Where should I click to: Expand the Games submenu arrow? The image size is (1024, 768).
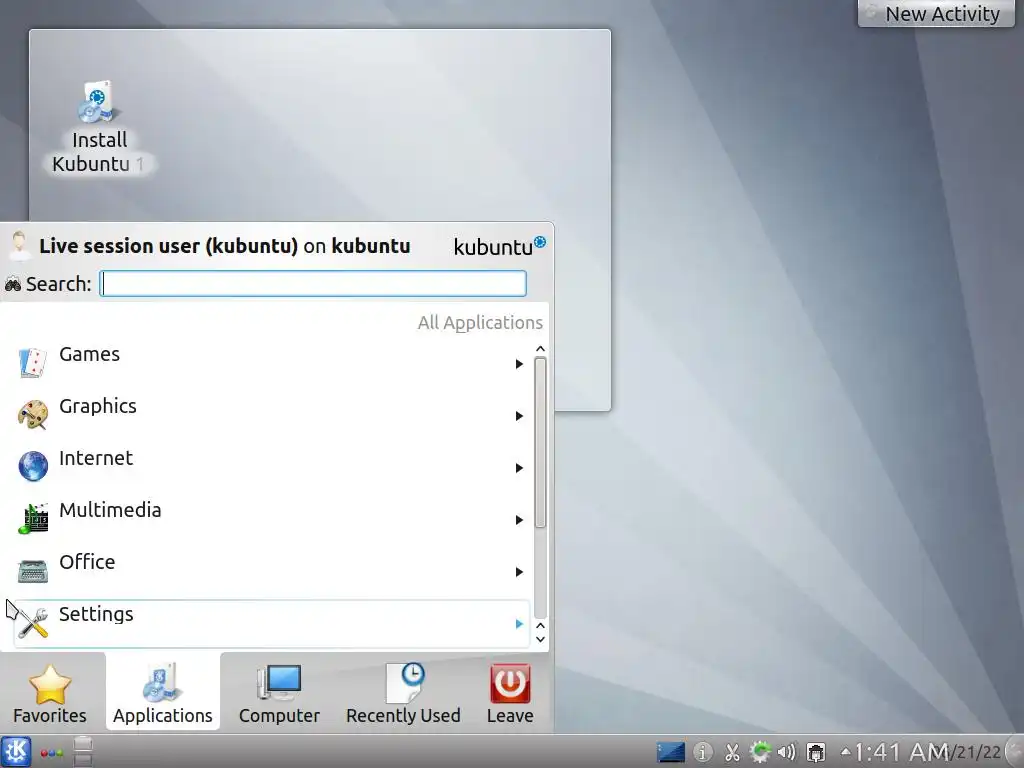[x=519, y=364]
